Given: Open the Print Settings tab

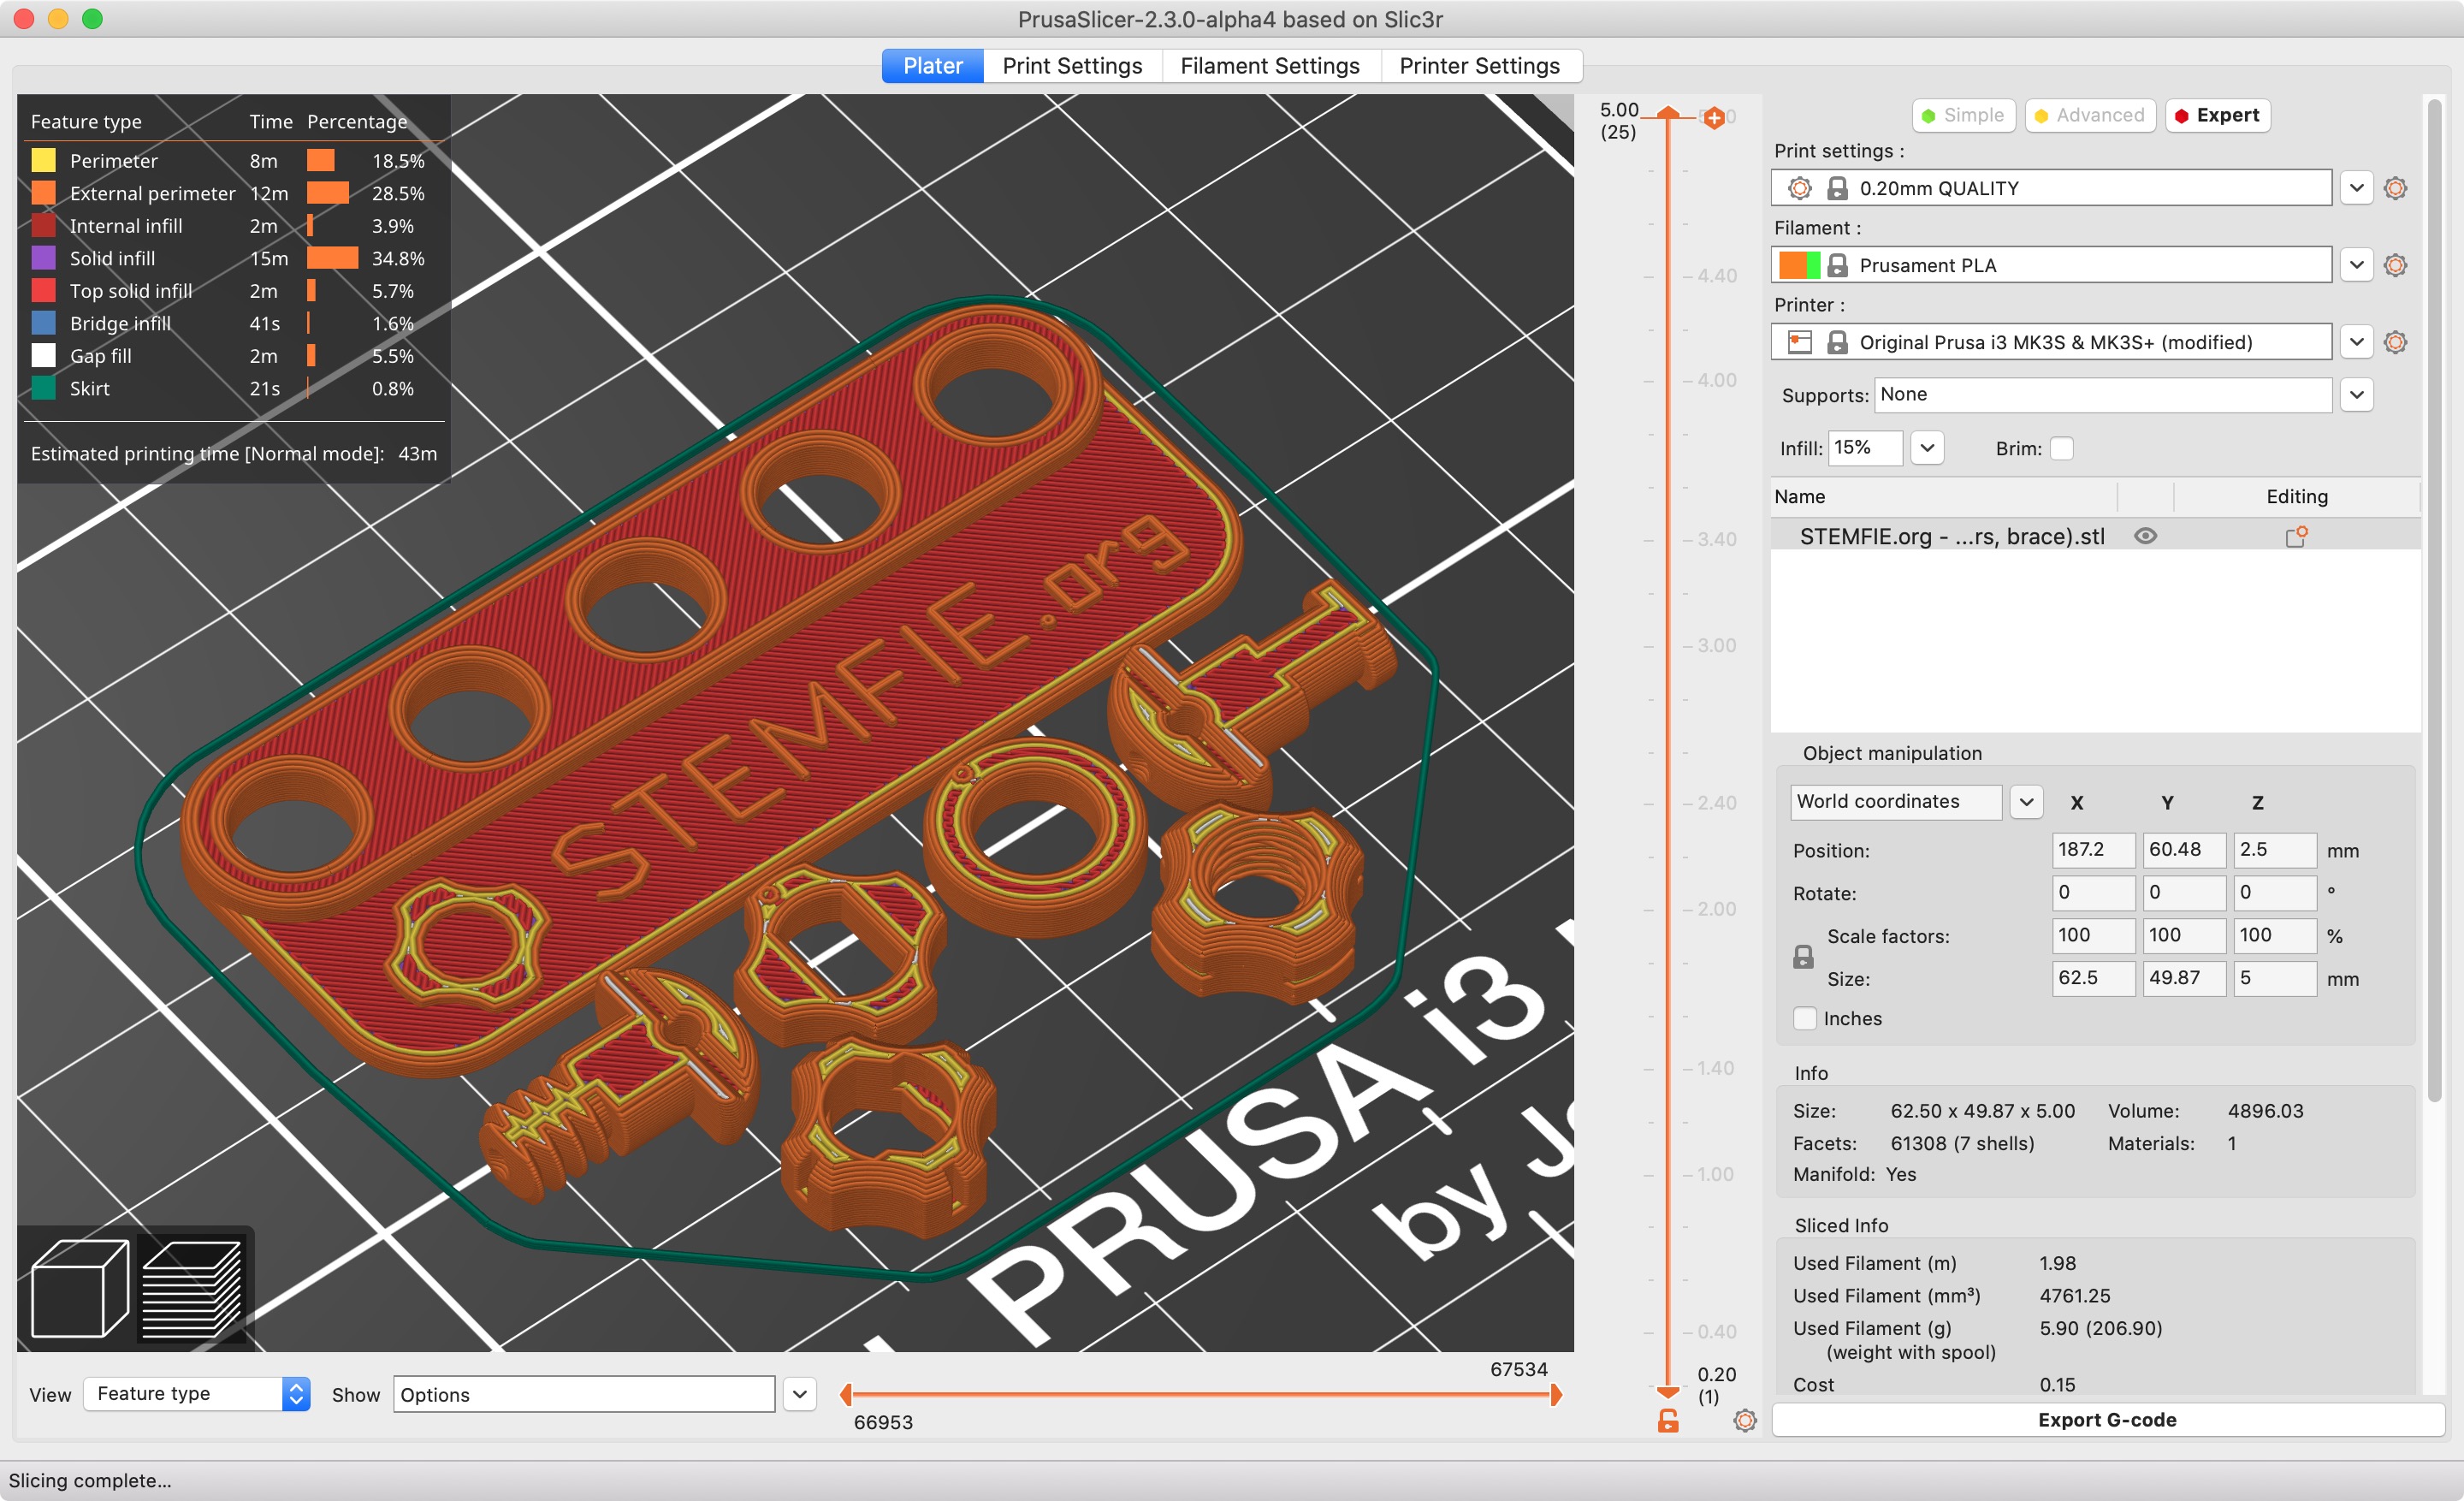Looking at the screenshot, I should 1072,66.
